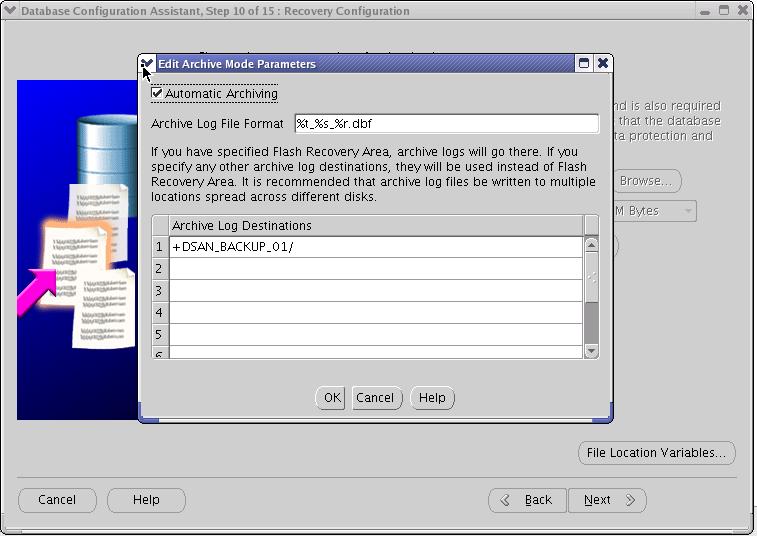Click the wizard Cancel button at bottom left
Image resolution: width=757 pixels, height=536 pixels.
(x=57, y=500)
